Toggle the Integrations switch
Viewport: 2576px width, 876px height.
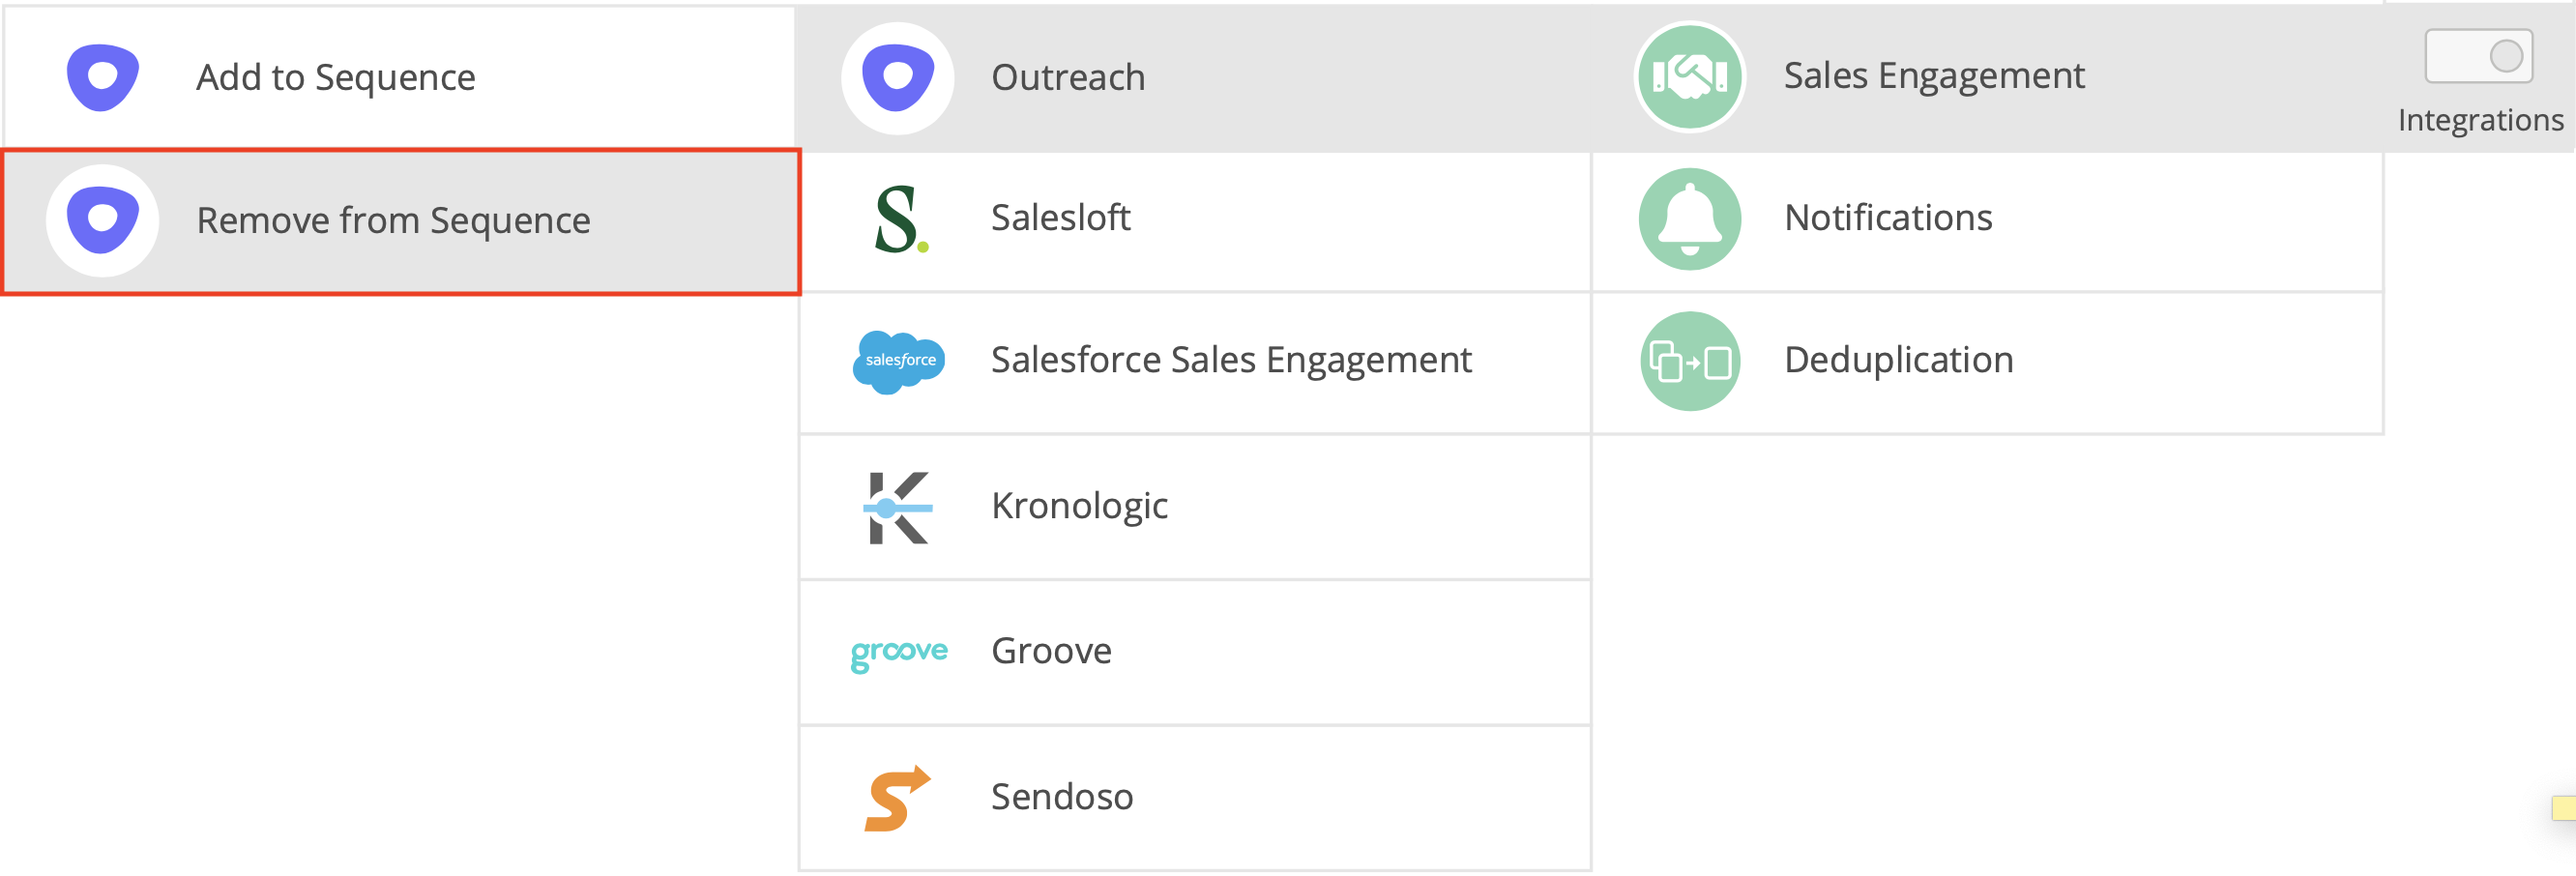[2478, 56]
